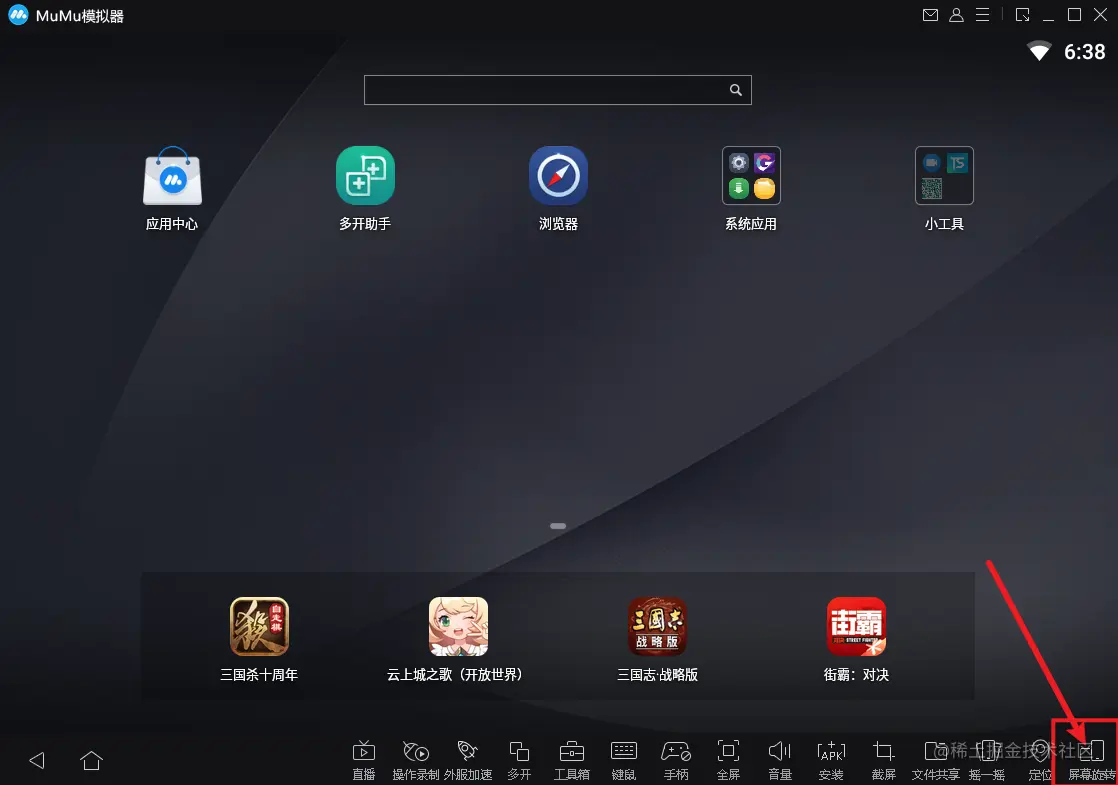Open 键鼠 keyboard mouse settings
1118x785 pixels.
pyautogui.click(x=624, y=760)
